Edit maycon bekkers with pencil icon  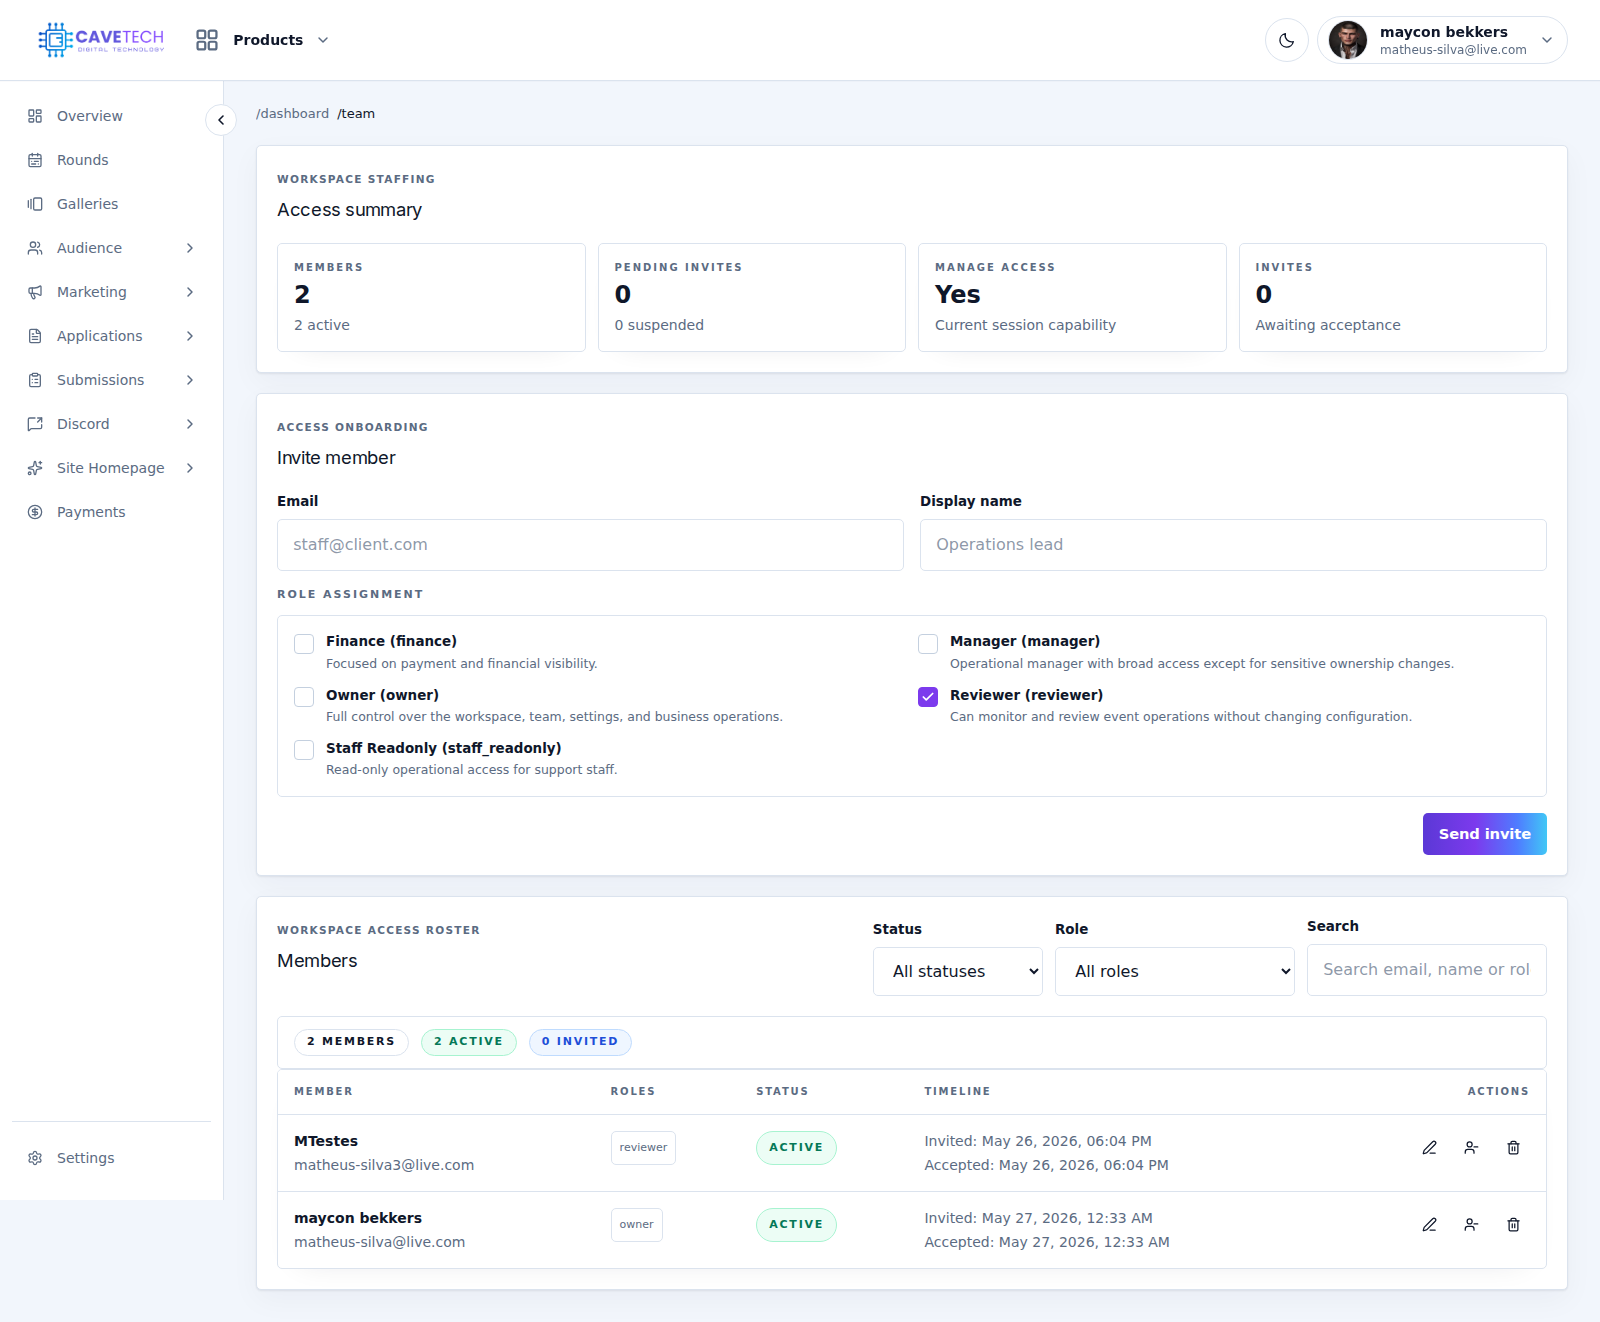[1430, 1225]
